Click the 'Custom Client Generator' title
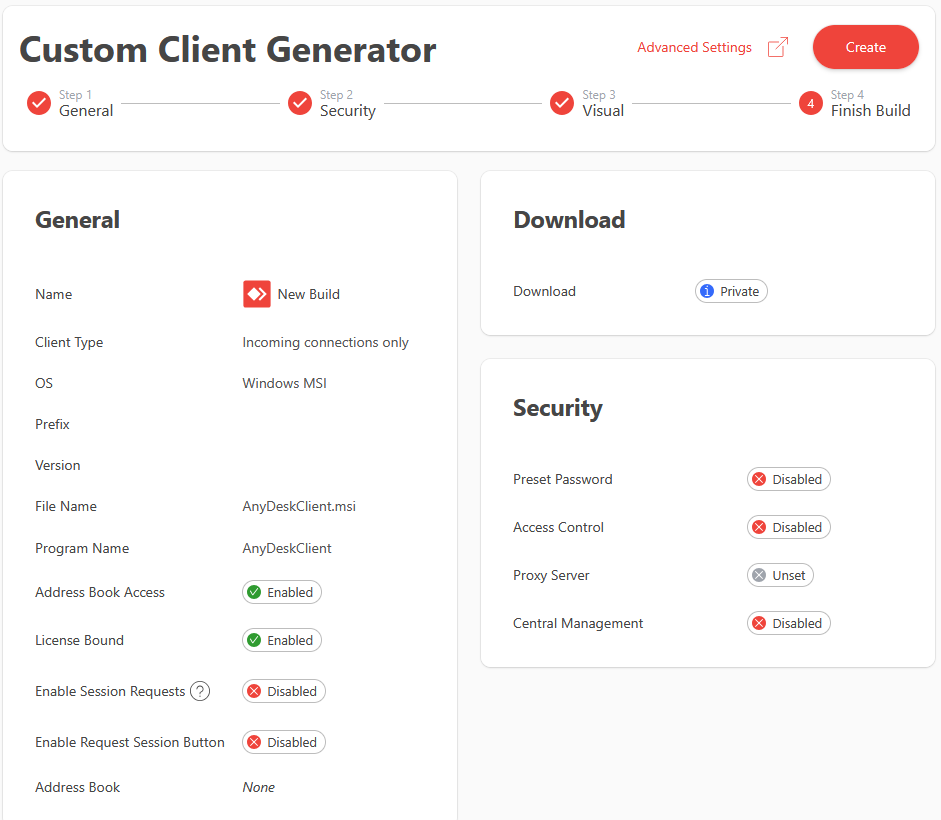 point(228,49)
